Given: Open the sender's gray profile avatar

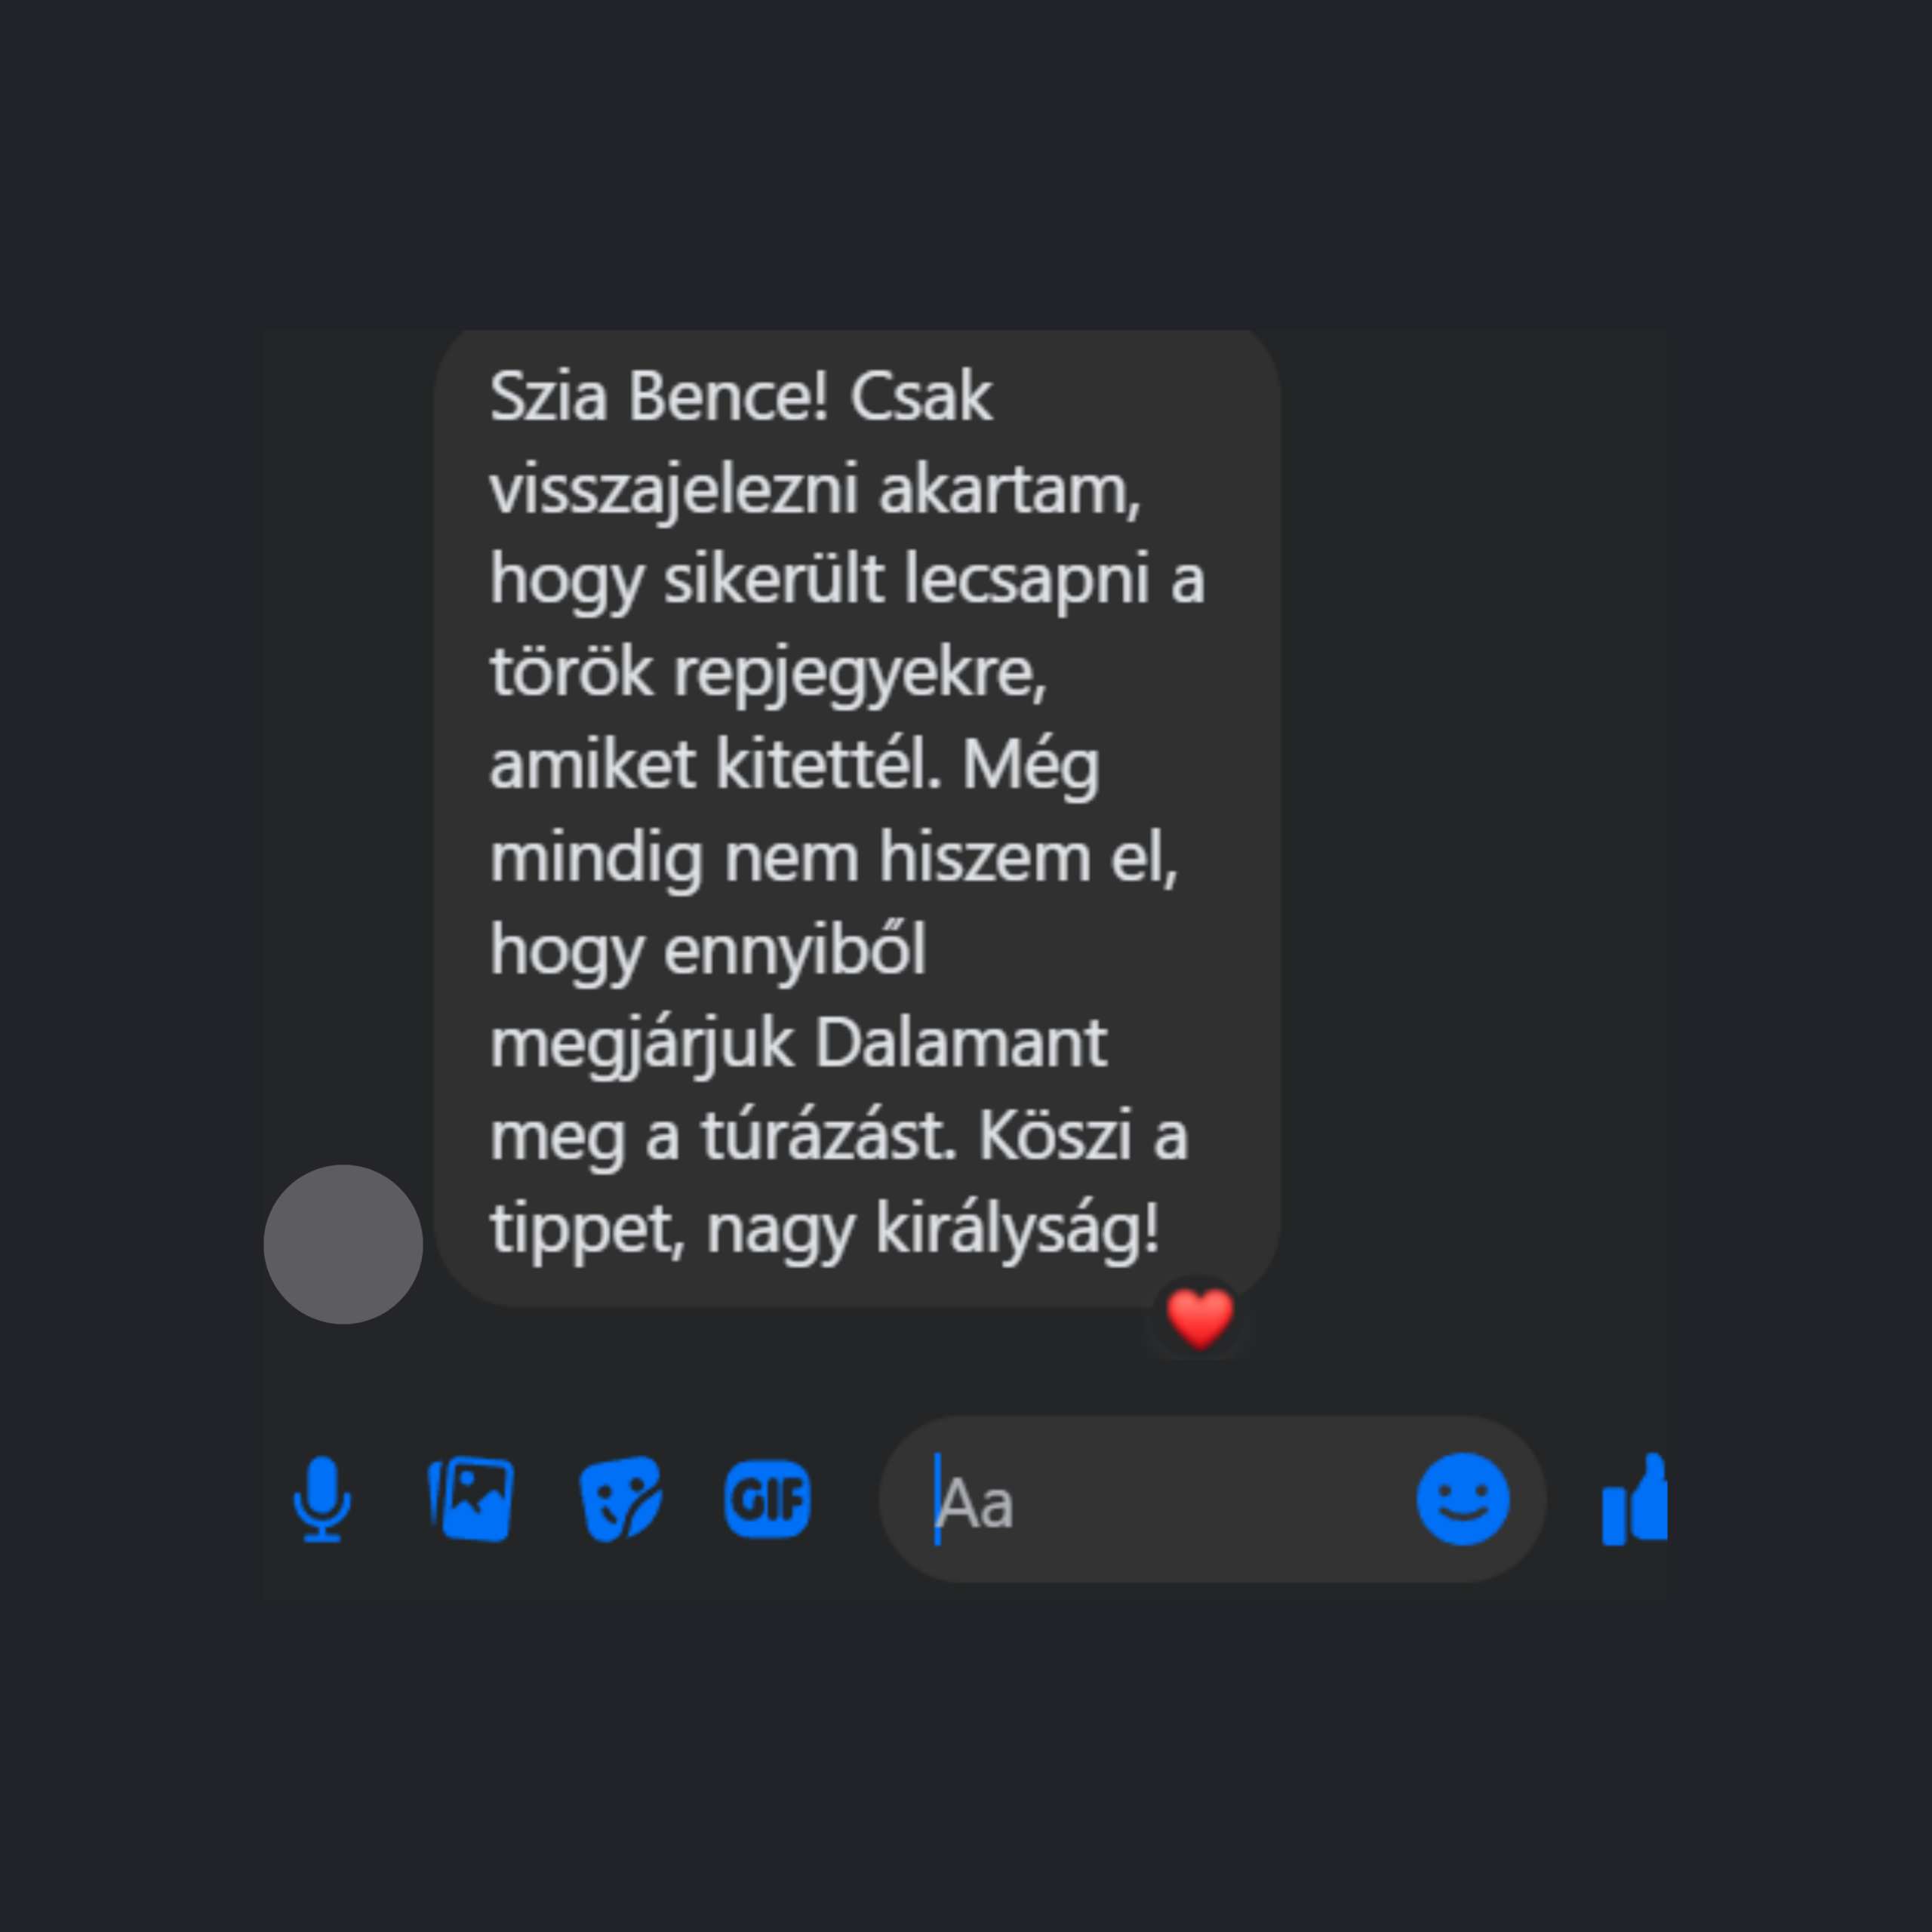Looking at the screenshot, I should pos(343,1244).
